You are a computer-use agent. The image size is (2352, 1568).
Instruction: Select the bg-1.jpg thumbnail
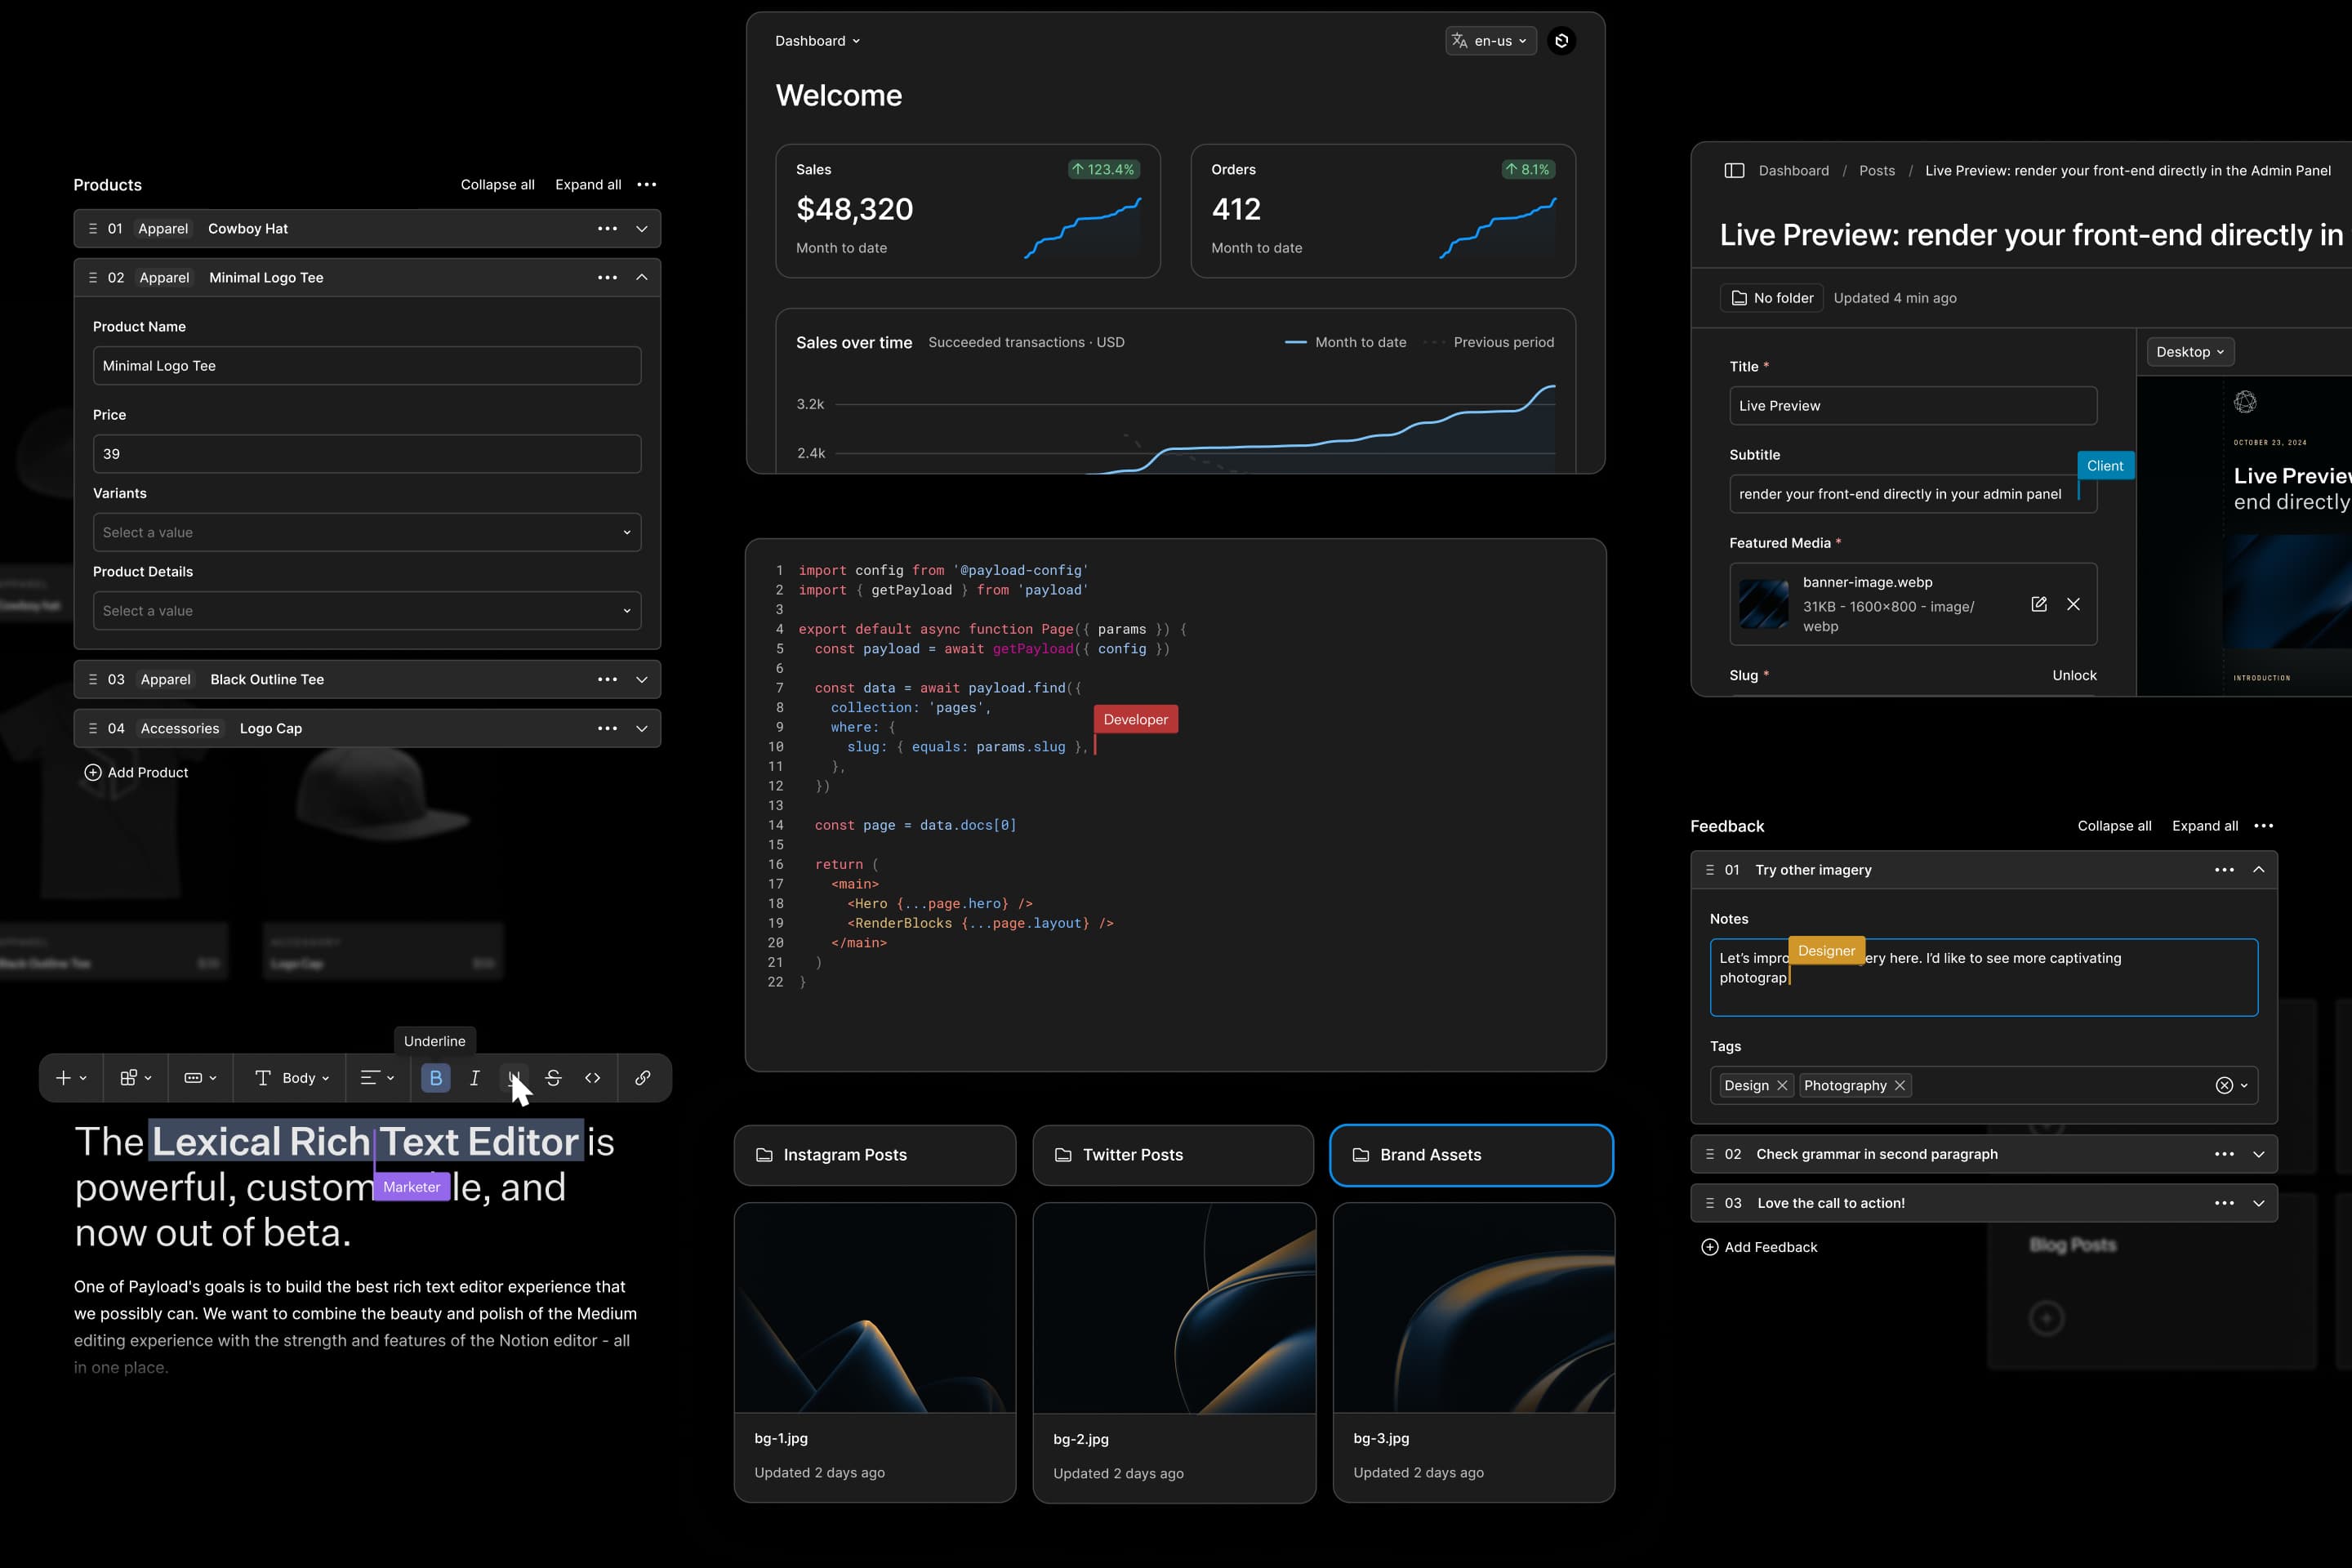tap(875, 1308)
